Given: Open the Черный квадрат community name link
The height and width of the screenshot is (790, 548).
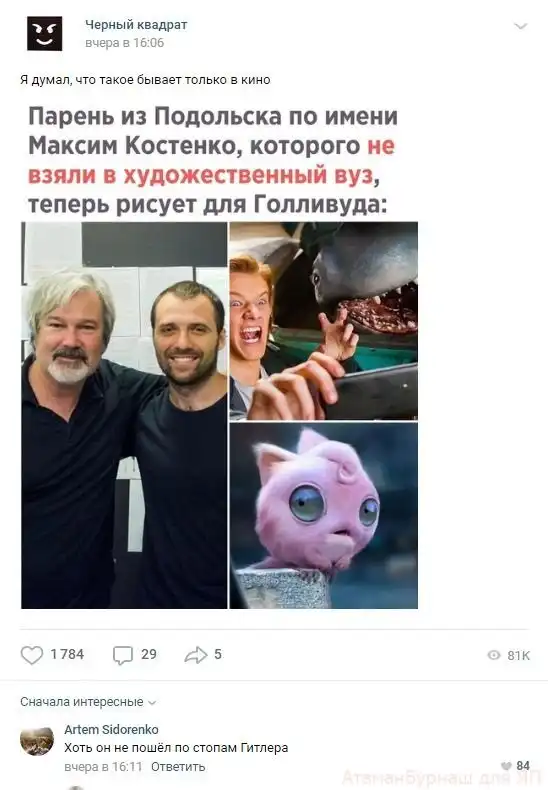Looking at the screenshot, I should 136,24.
